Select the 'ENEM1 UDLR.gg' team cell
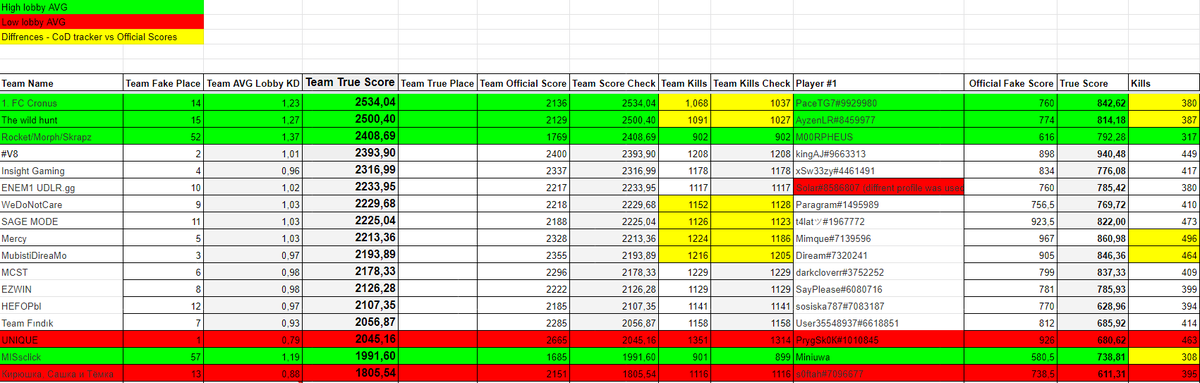Screen dimensions: 1200x383 tap(61, 189)
